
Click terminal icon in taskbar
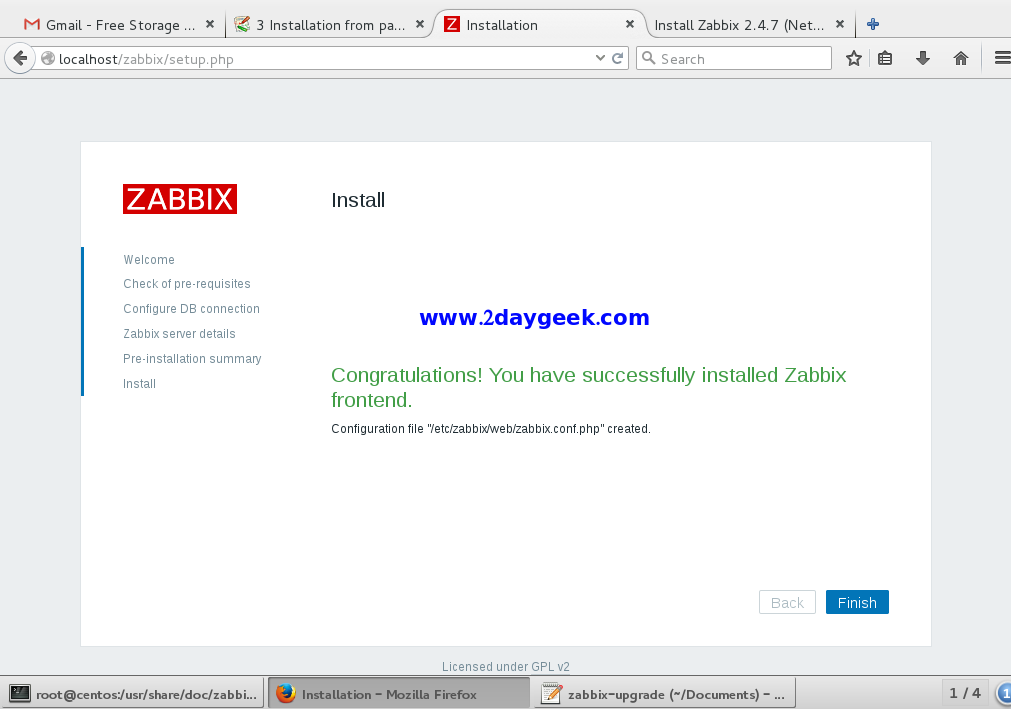click(x=20, y=694)
